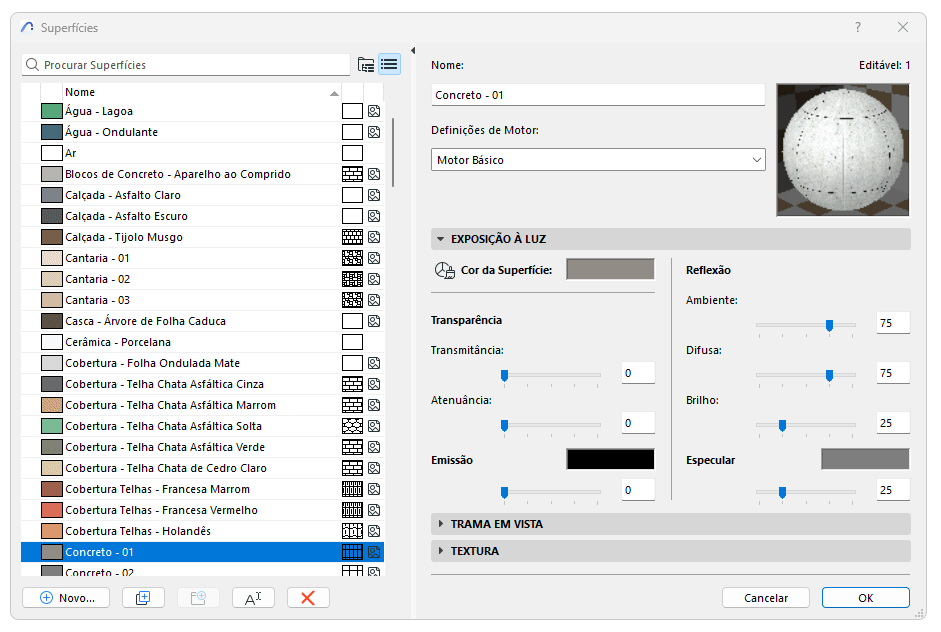Viewport: 941px width, 632px height.
Task: Click the Novo... button
Action: 65,597
